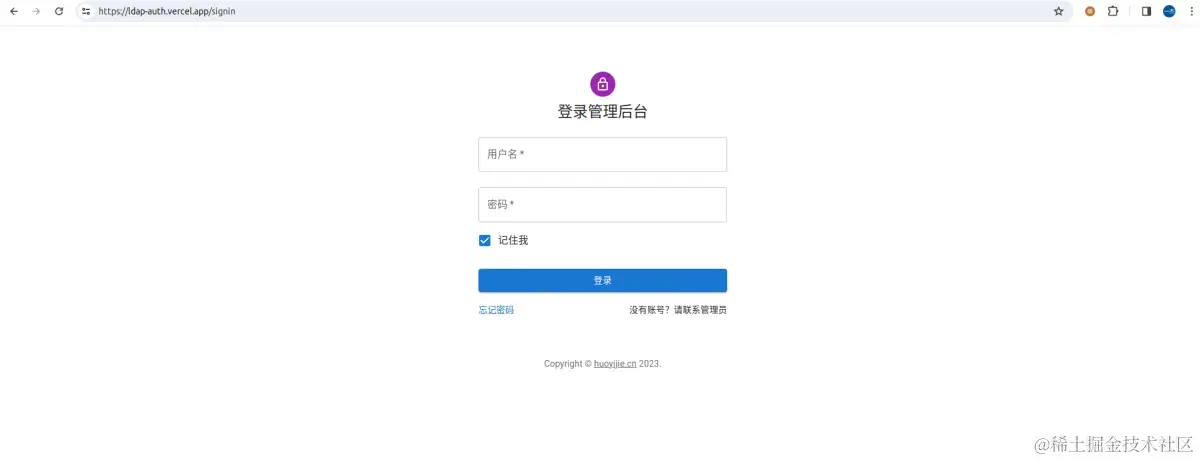This screenshot has width=1200, height=461.
Task: Open the 忘记密码 link
Action: tap(496, 310)
